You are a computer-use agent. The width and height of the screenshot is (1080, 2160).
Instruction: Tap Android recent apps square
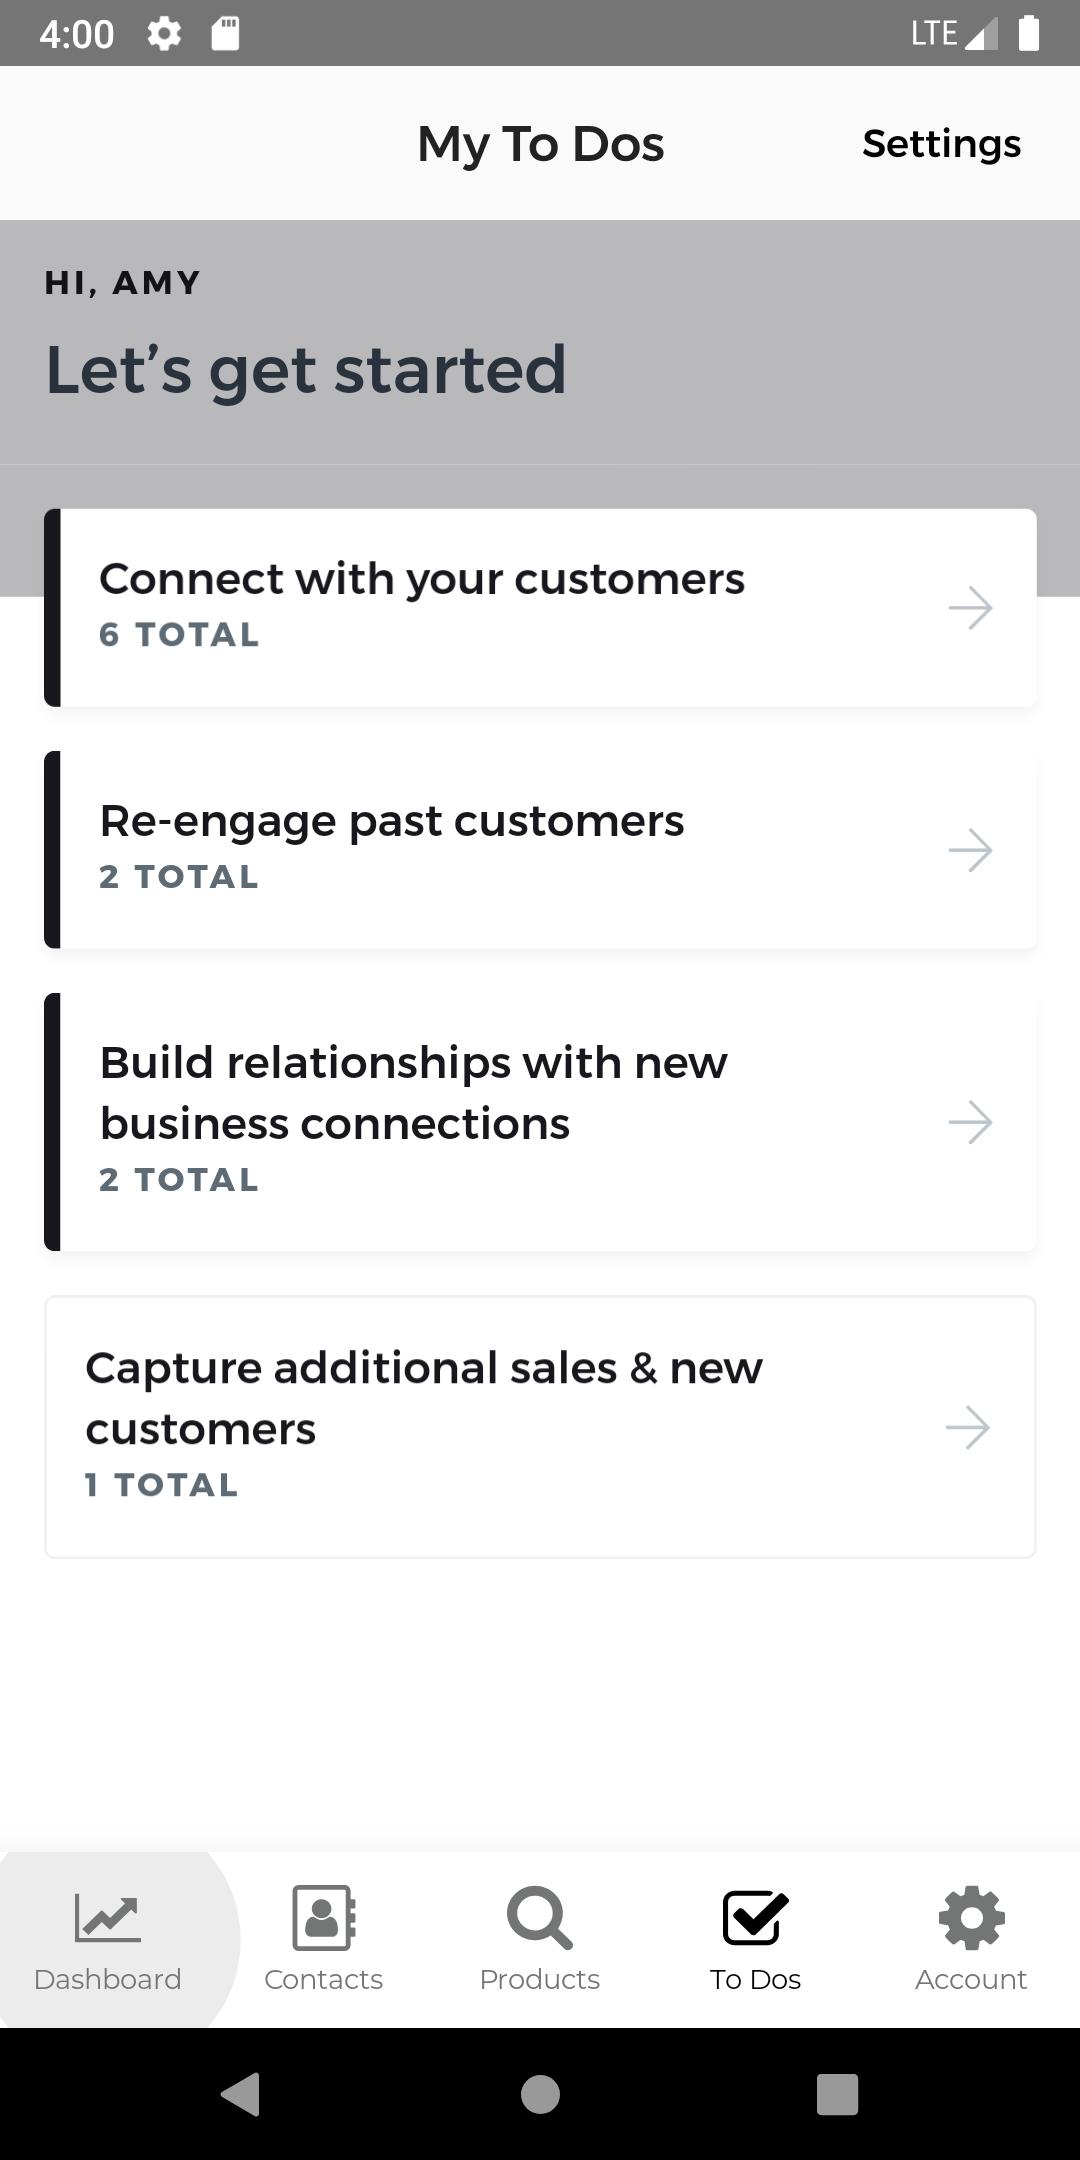point(837,2094)
